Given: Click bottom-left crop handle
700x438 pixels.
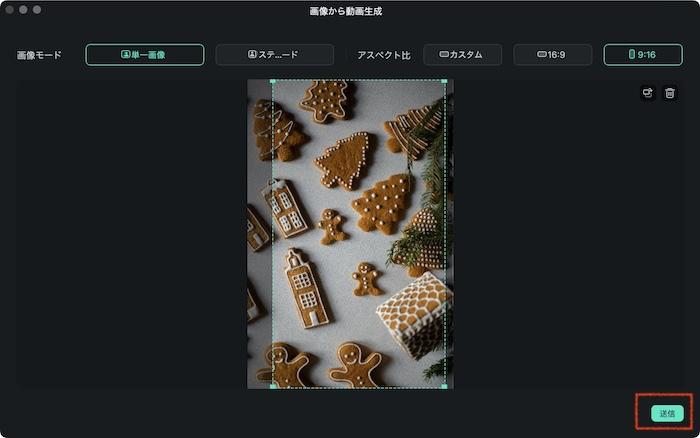Looking at the screenshot, I should (273, 386).
